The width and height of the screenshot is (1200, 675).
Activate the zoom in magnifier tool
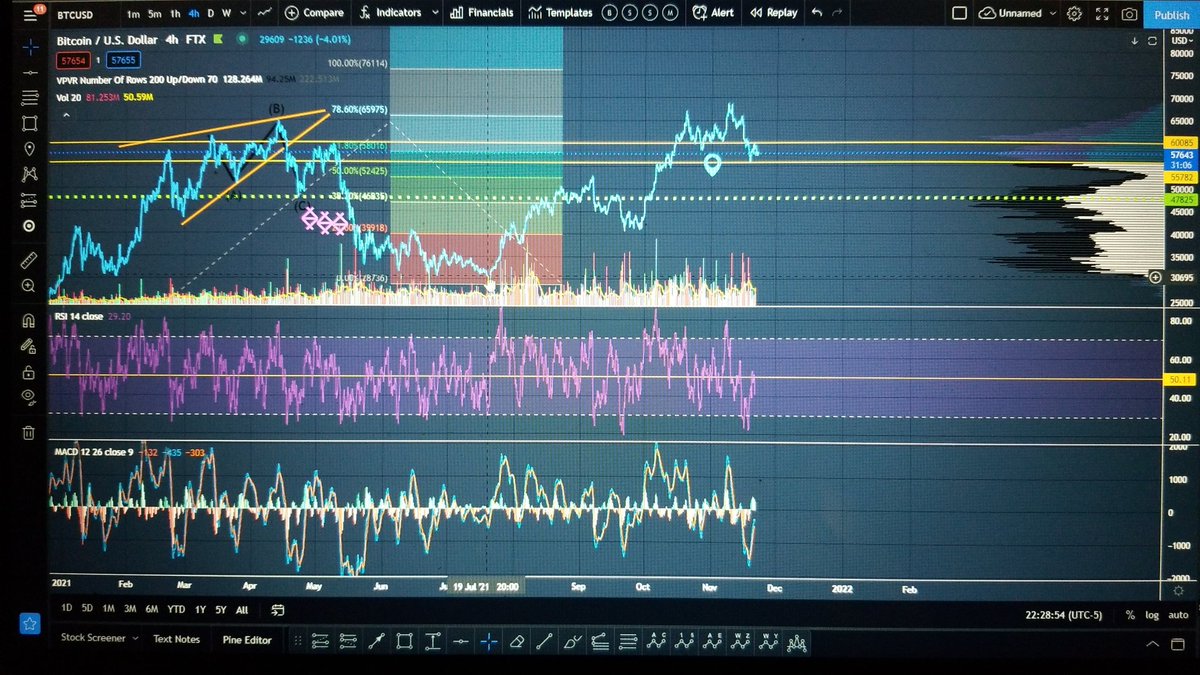29,286
